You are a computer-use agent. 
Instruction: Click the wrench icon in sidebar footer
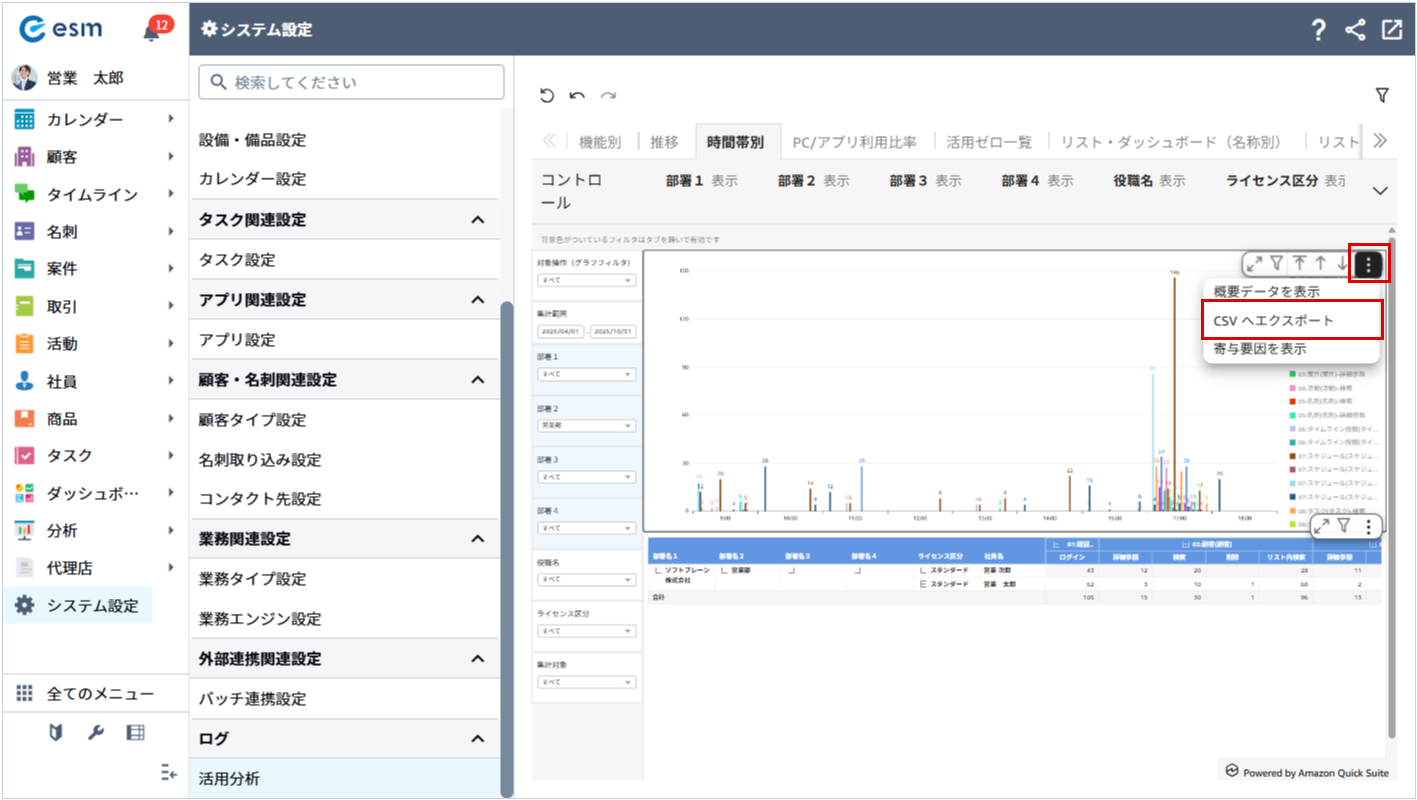96,733
